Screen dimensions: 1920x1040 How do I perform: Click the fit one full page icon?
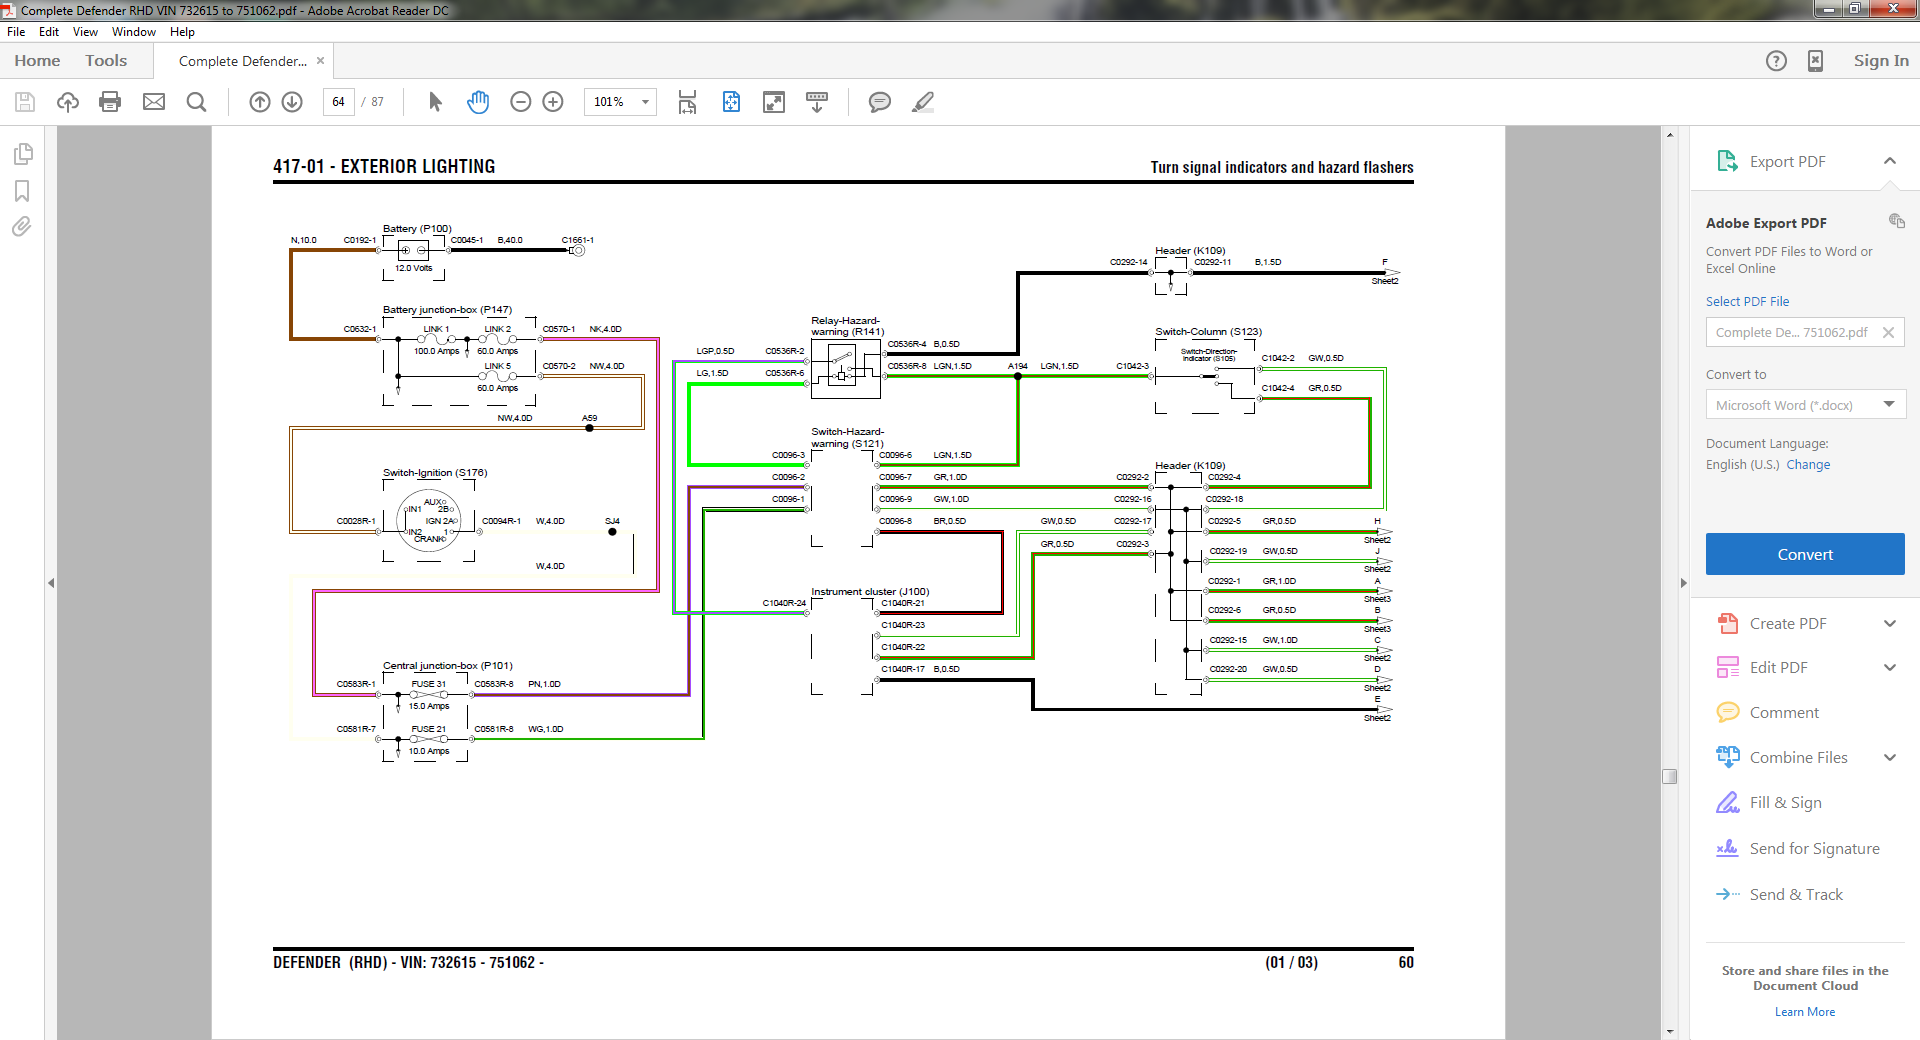coord(731,102)
